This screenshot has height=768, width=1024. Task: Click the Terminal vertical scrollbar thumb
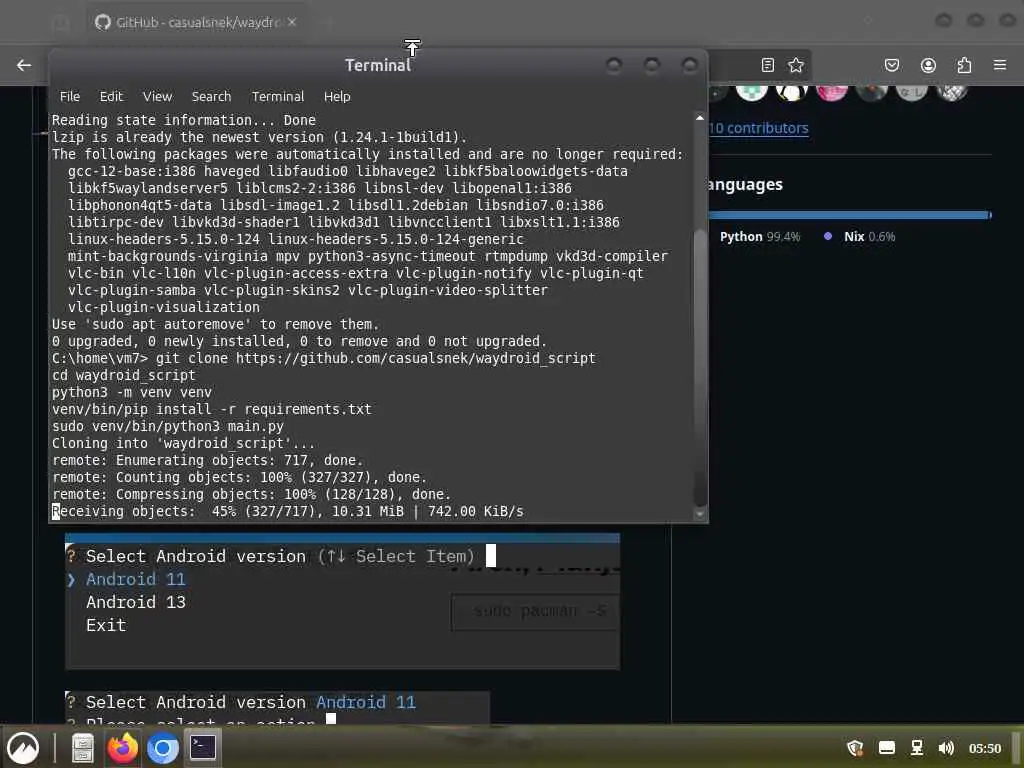pos(700,367)
